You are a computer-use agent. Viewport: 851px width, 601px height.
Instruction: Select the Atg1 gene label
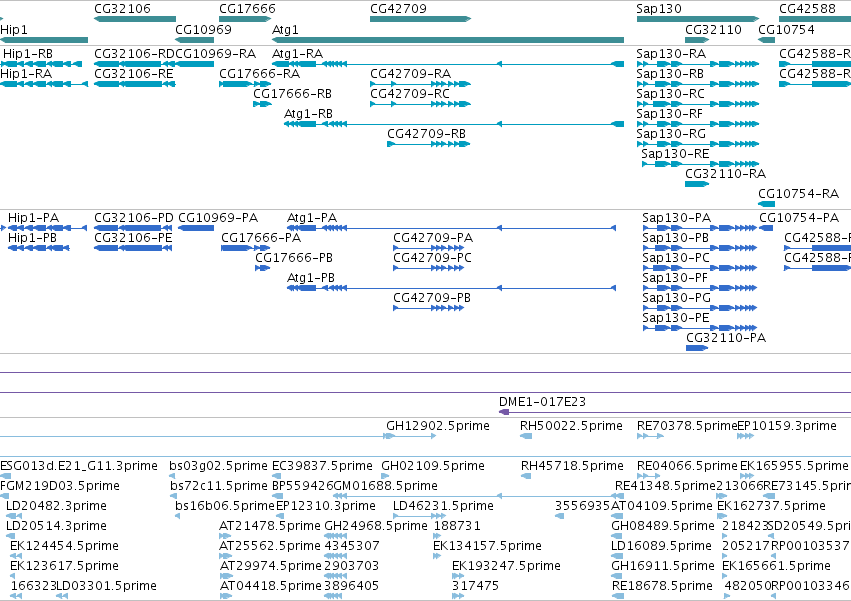(x=285, y=30)
